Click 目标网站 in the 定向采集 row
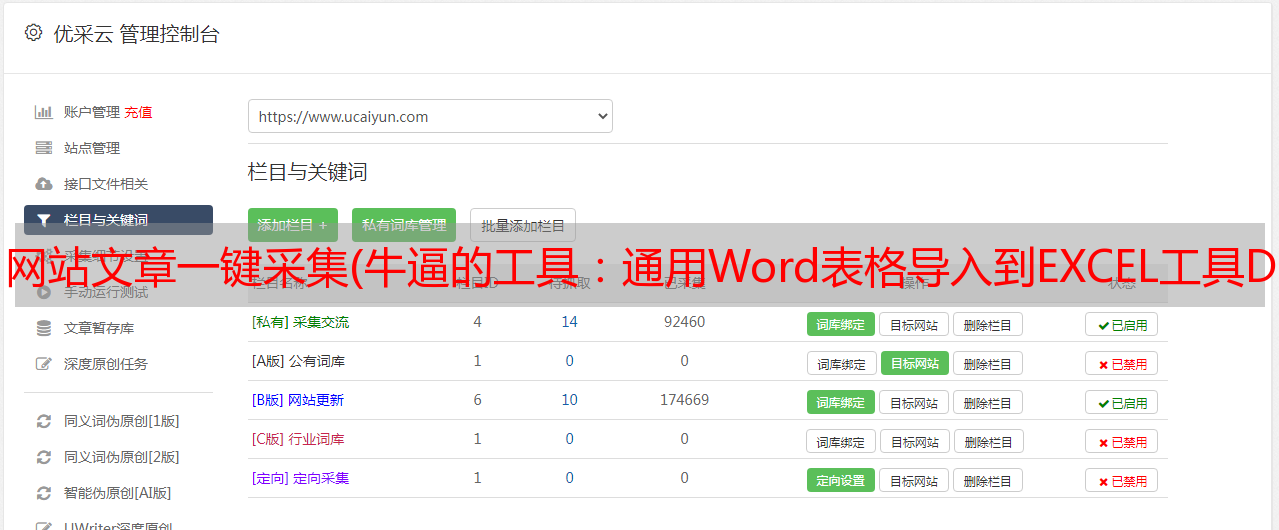This screenshot has width=1279, height=530. 914,480
